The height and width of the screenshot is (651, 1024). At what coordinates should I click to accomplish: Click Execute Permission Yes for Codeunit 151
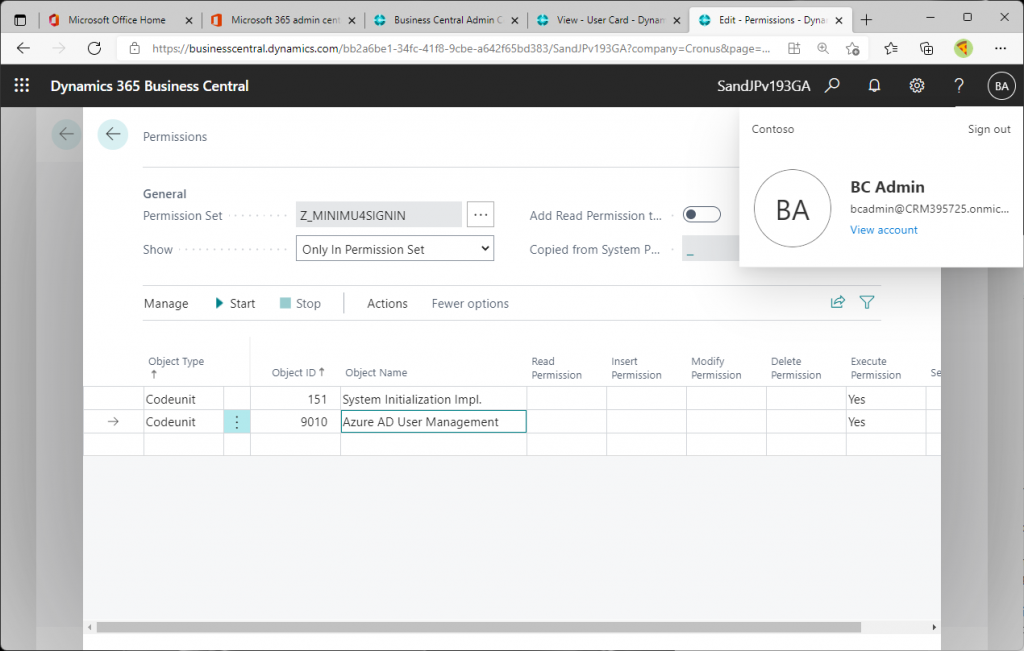tap(886, 399)
